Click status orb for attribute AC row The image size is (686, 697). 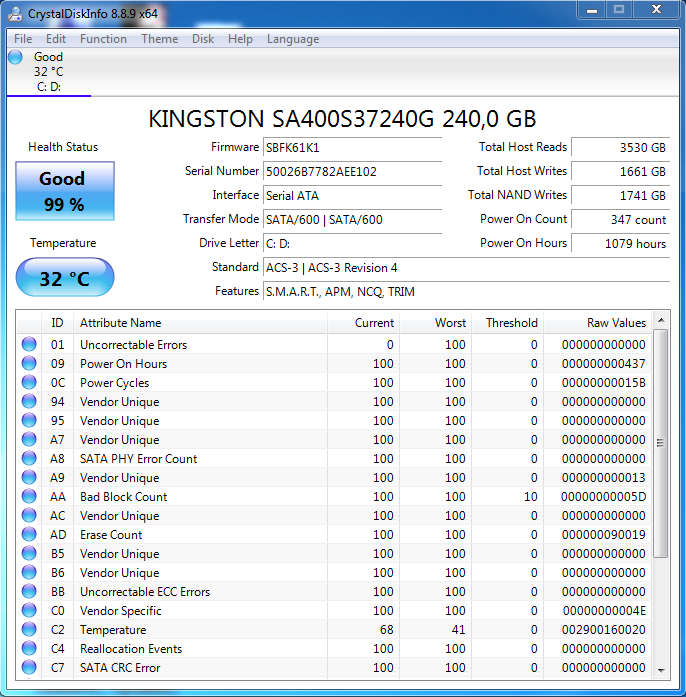(29, 516)
